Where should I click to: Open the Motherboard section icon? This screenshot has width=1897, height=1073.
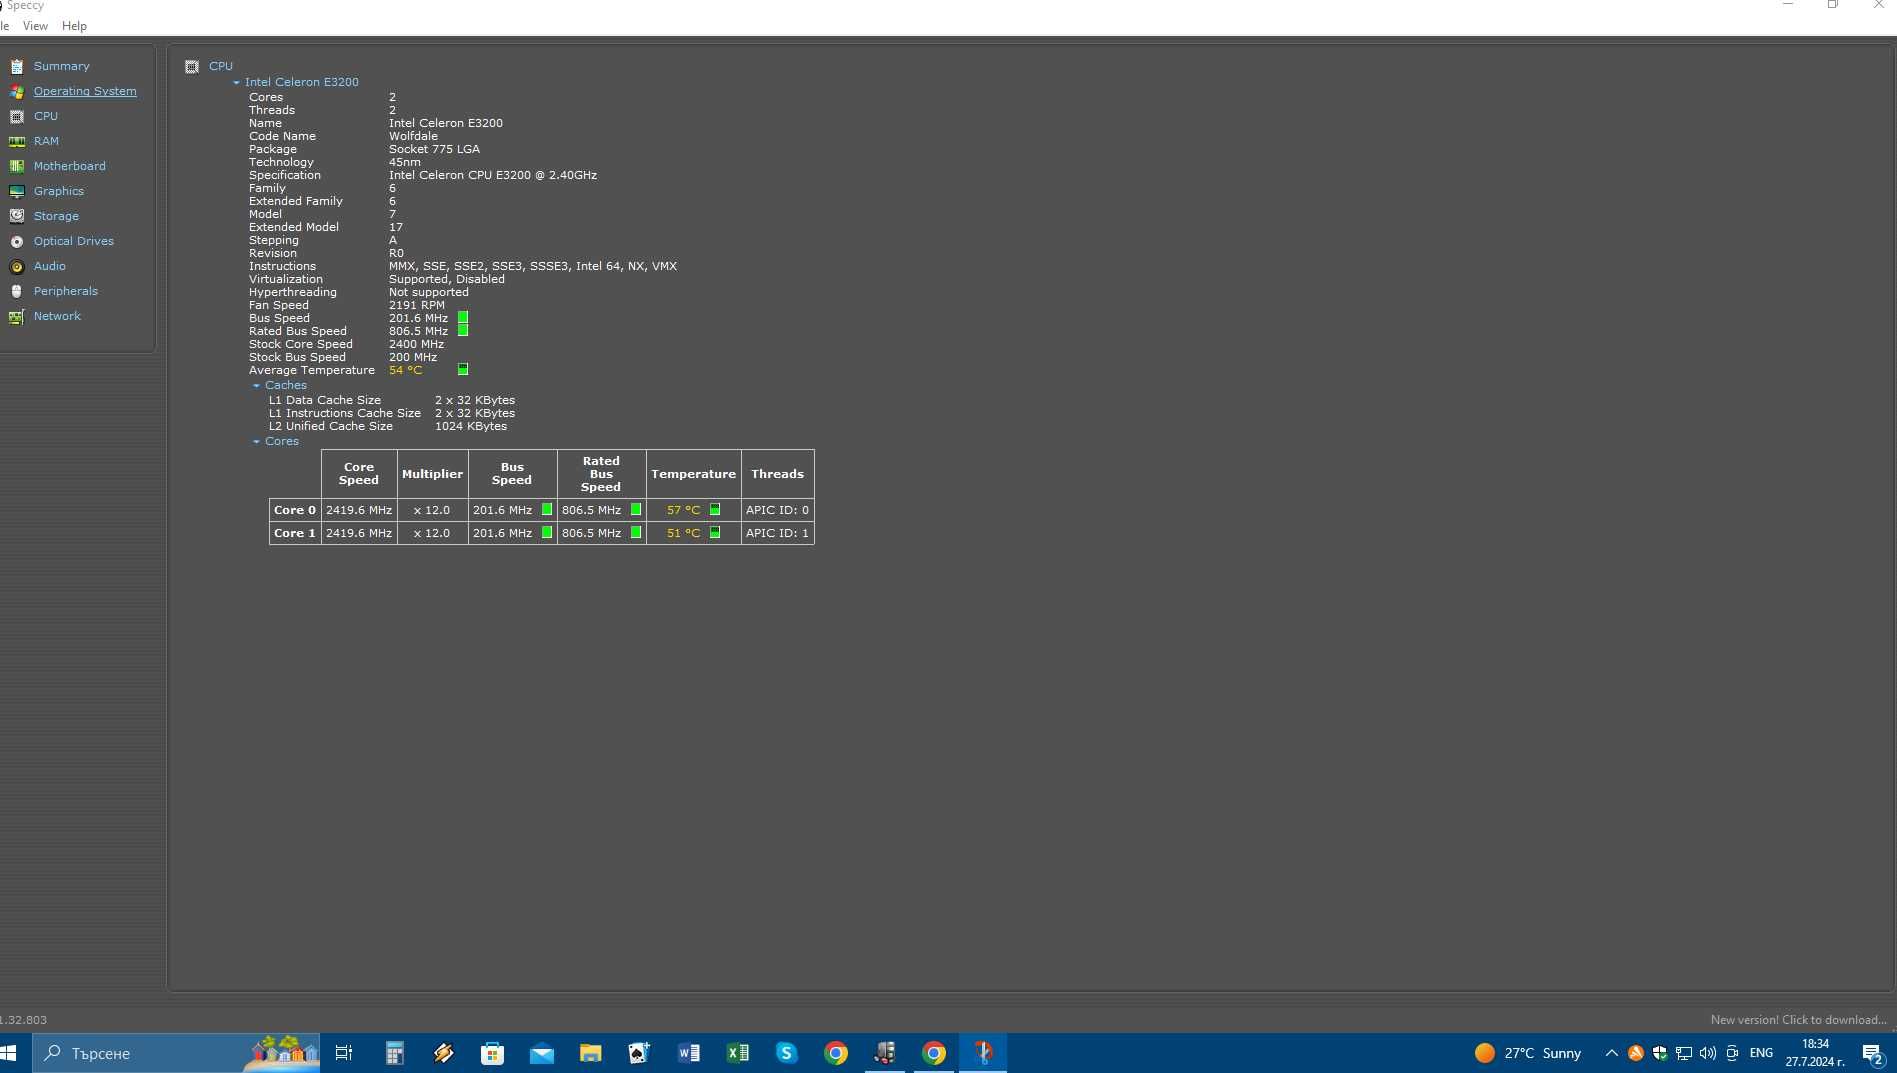16,166
